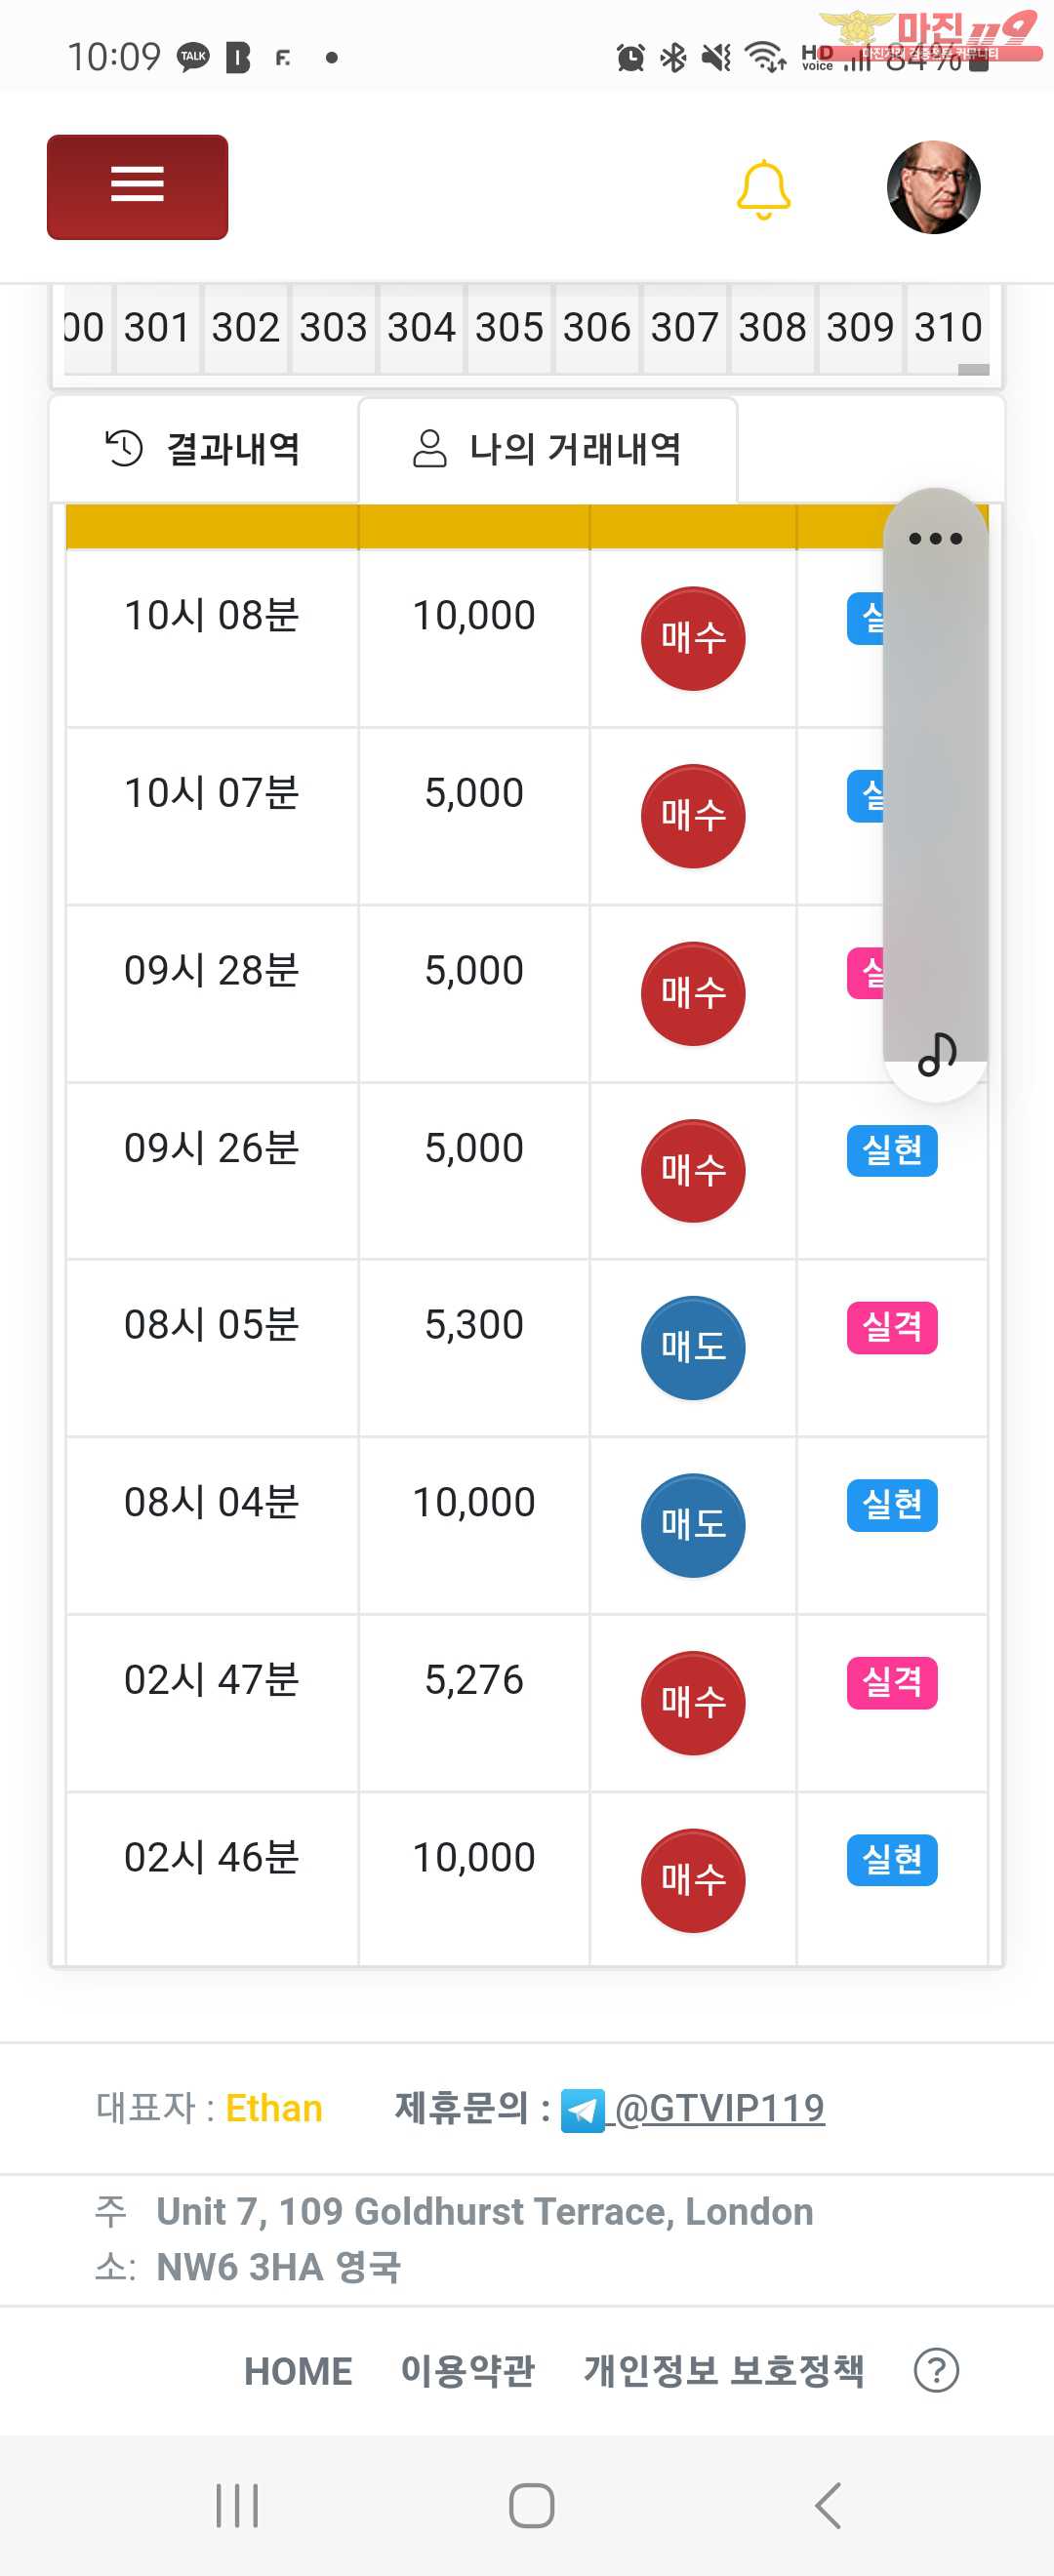Tap the music note floating icon
Screen dimensions: 1054x2576
[x=937, y=1054]
